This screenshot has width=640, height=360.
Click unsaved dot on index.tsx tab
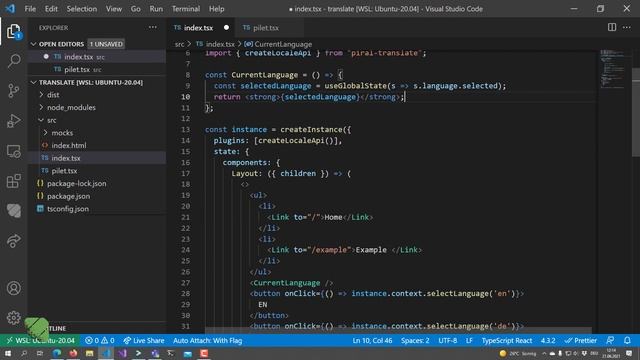click(x=226, y=28)
